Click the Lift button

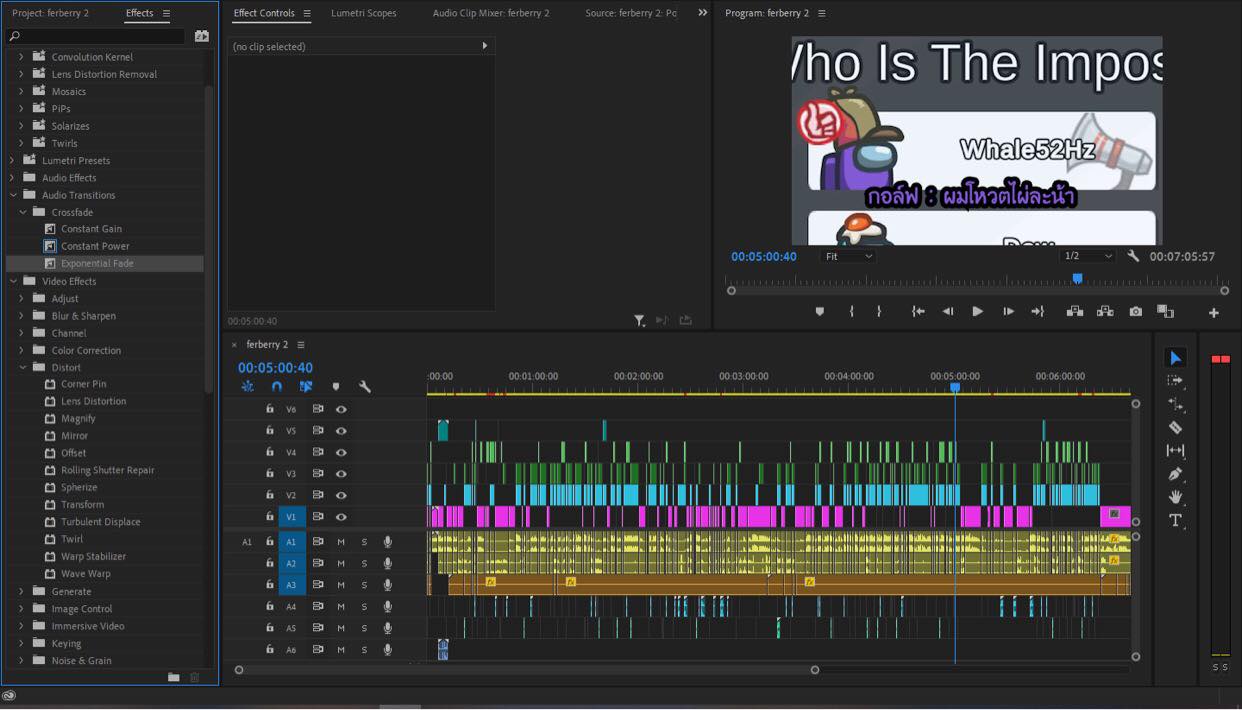[x=1075, y=312]
